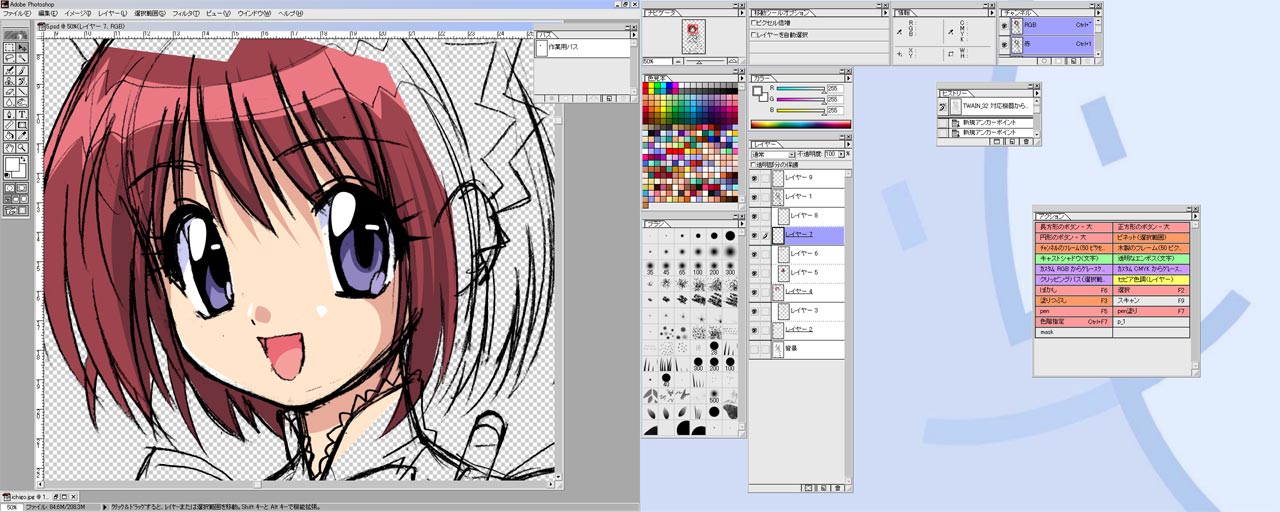Select the Pencil tool
Viewport: 1280px width, 512px height.
tap(22, 92)
